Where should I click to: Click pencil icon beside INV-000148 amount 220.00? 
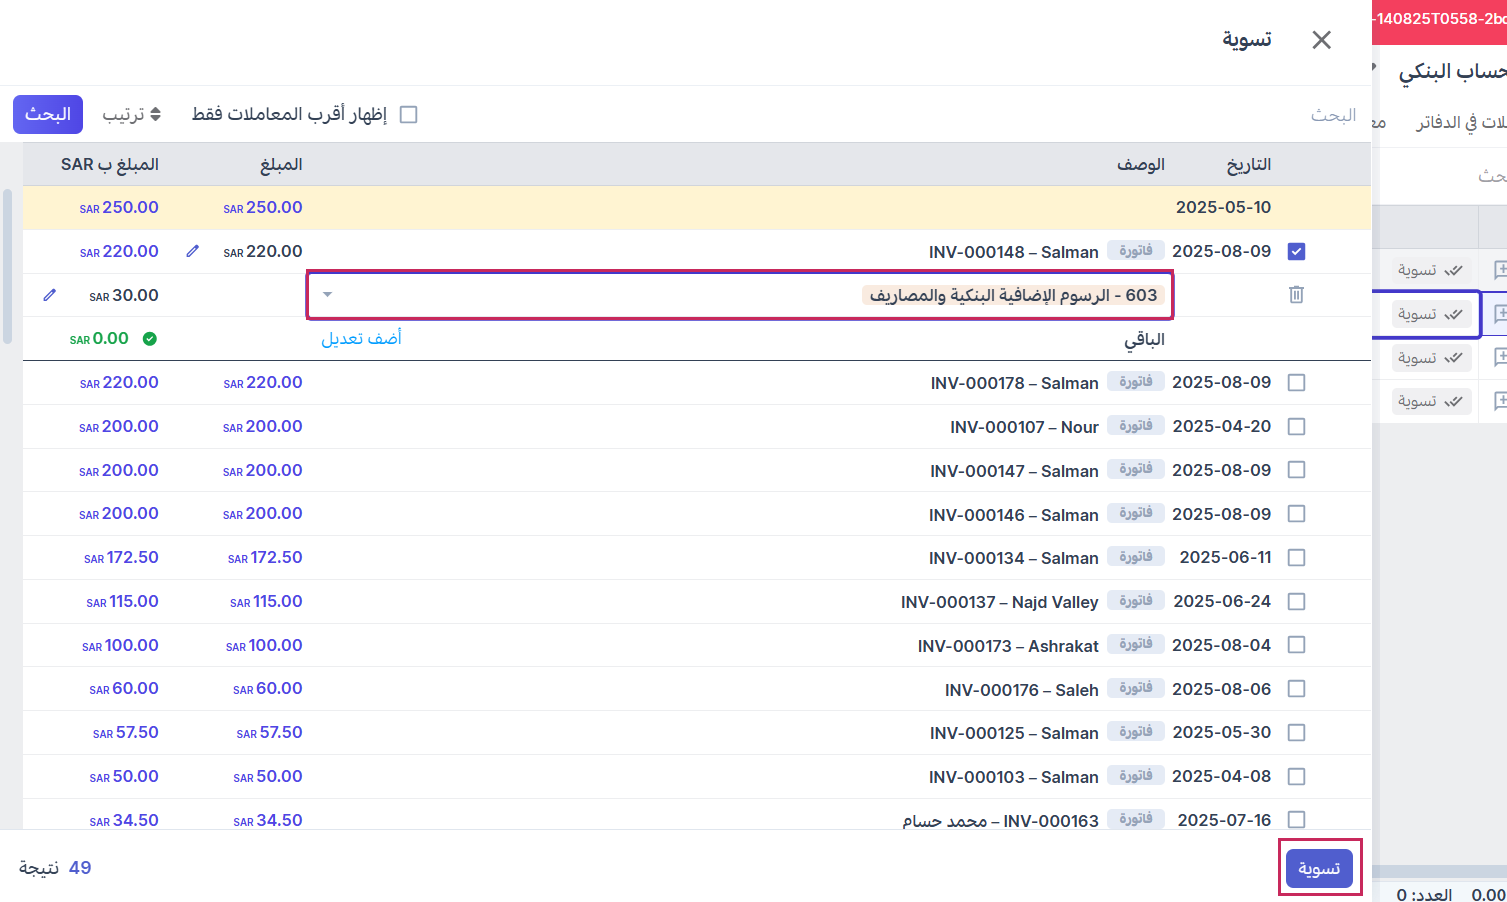point(193,252)
